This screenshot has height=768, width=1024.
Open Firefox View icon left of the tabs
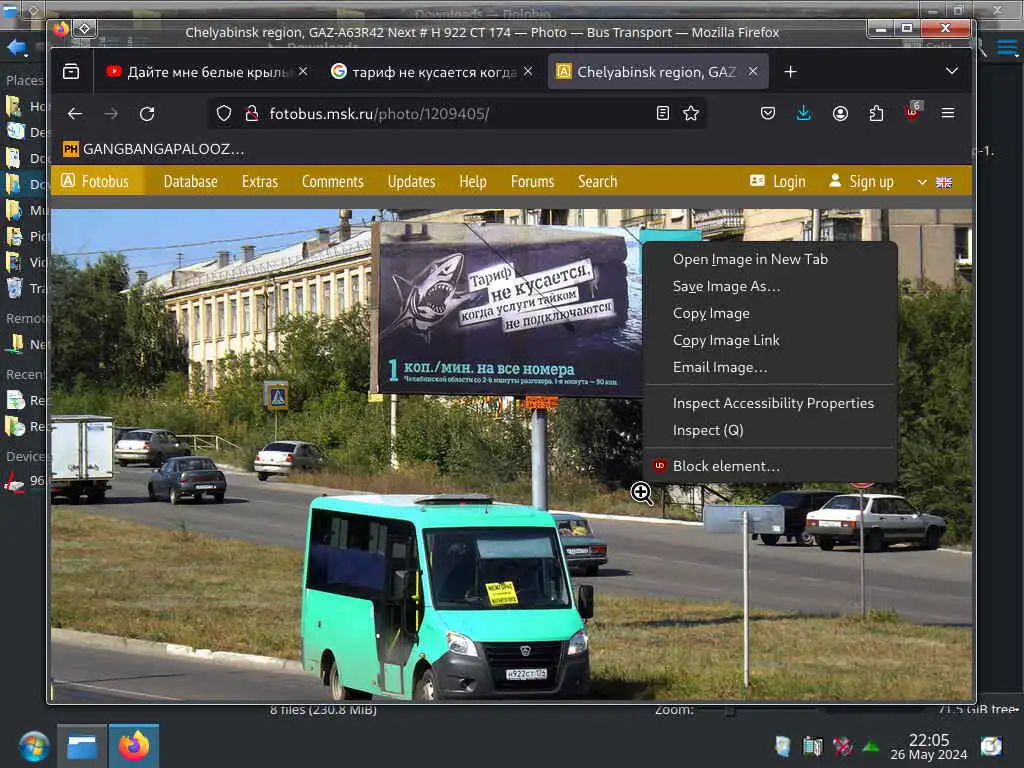pos(71,72)
